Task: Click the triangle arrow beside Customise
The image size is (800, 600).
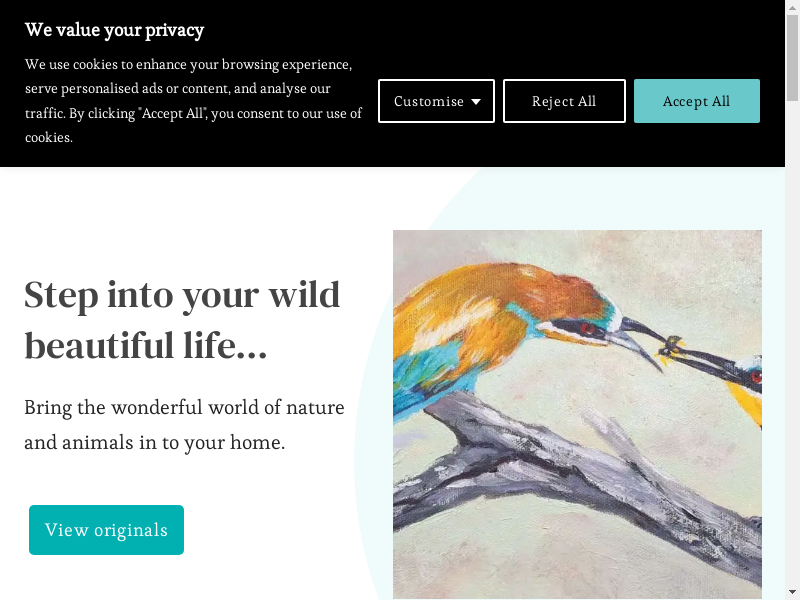Action: (x=476, y=101)
